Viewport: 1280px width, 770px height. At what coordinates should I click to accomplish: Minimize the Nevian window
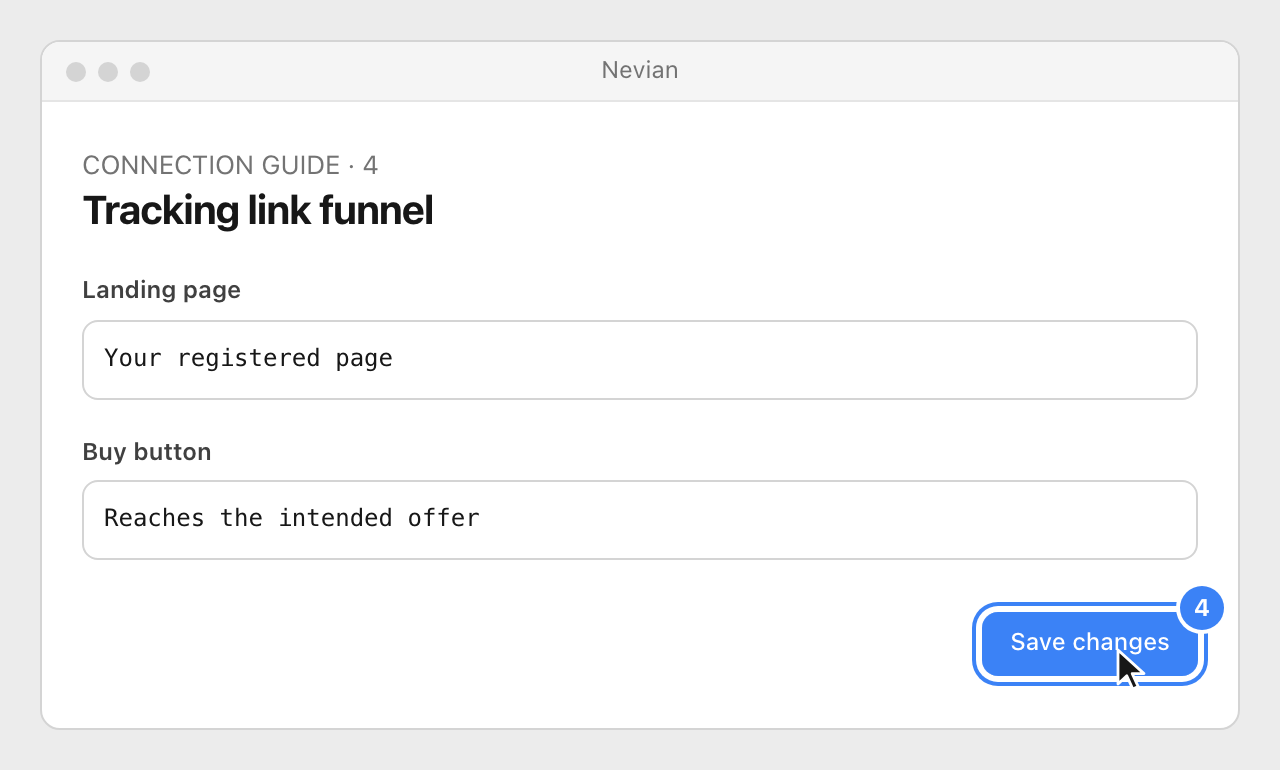pyautogui.click(x=108, y=72)
